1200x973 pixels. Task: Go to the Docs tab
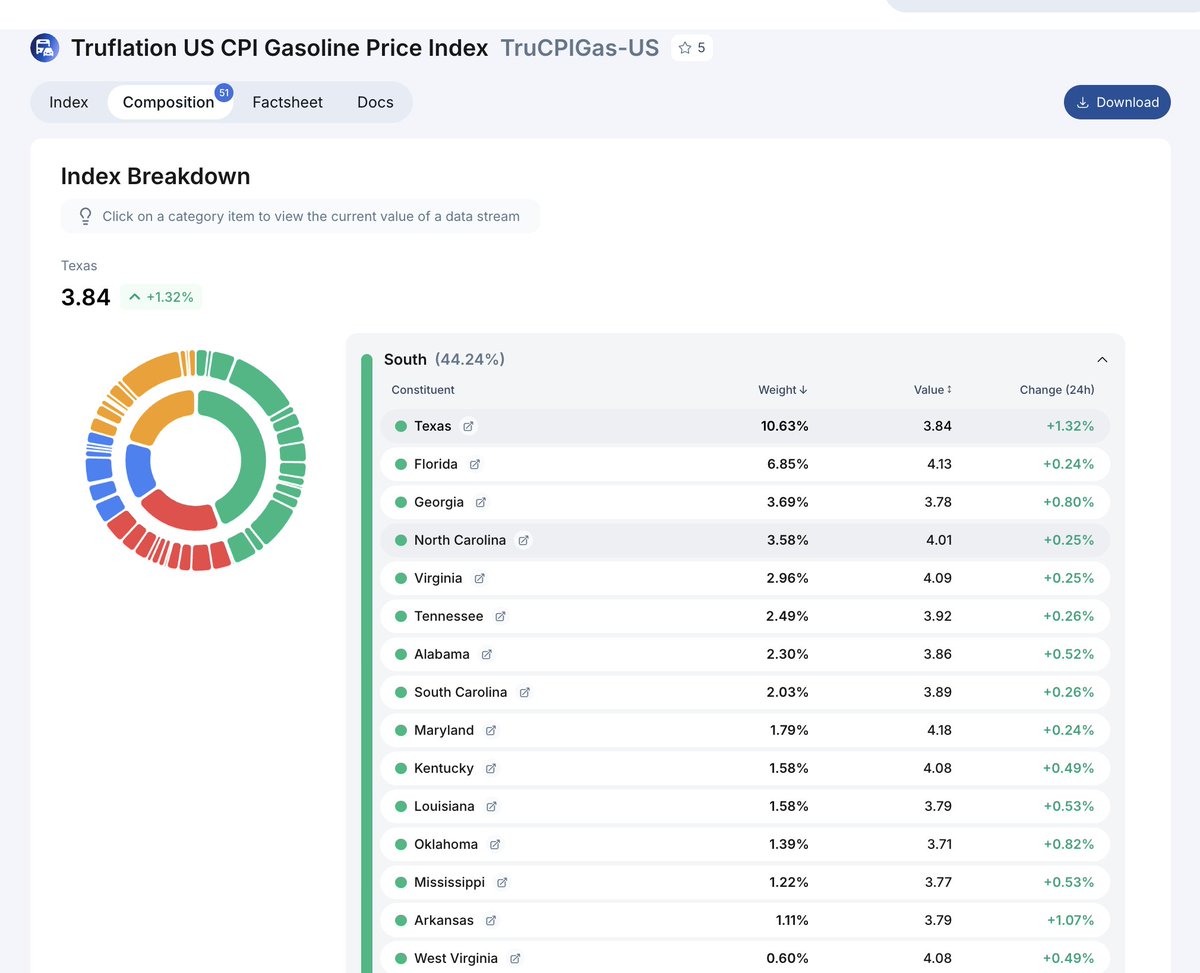point(375,102)
